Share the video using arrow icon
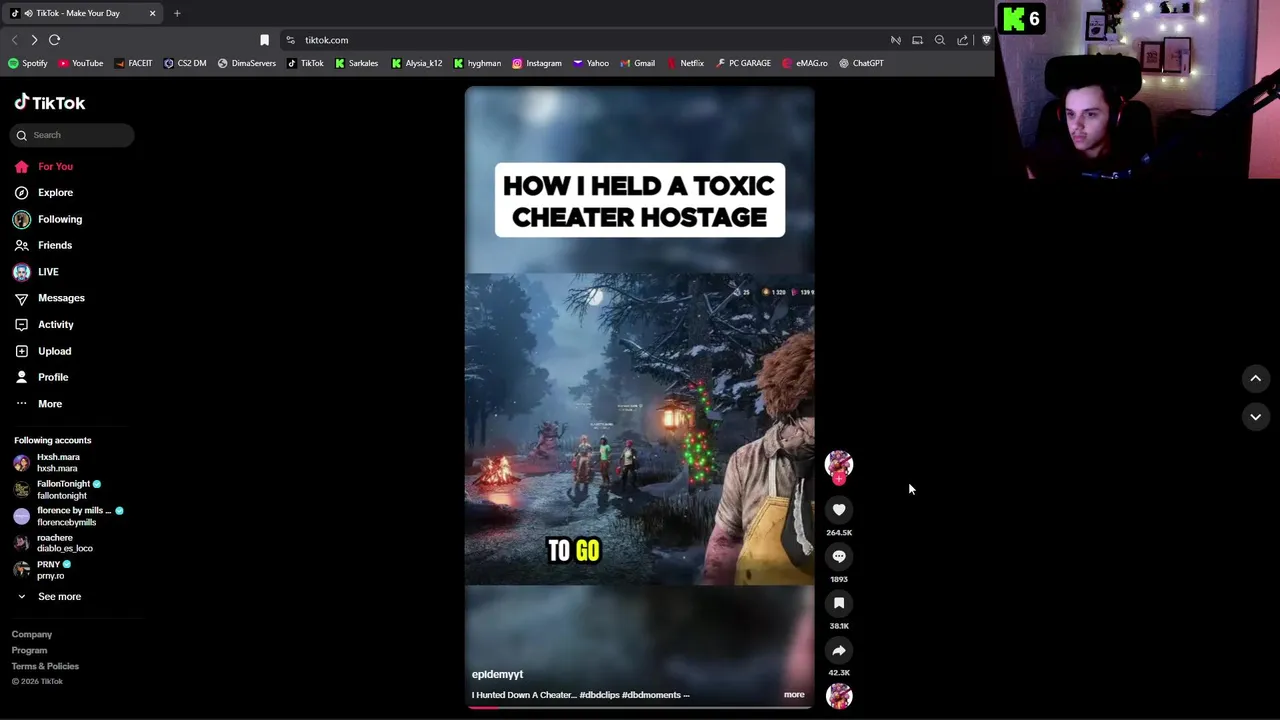 point(839,650)
